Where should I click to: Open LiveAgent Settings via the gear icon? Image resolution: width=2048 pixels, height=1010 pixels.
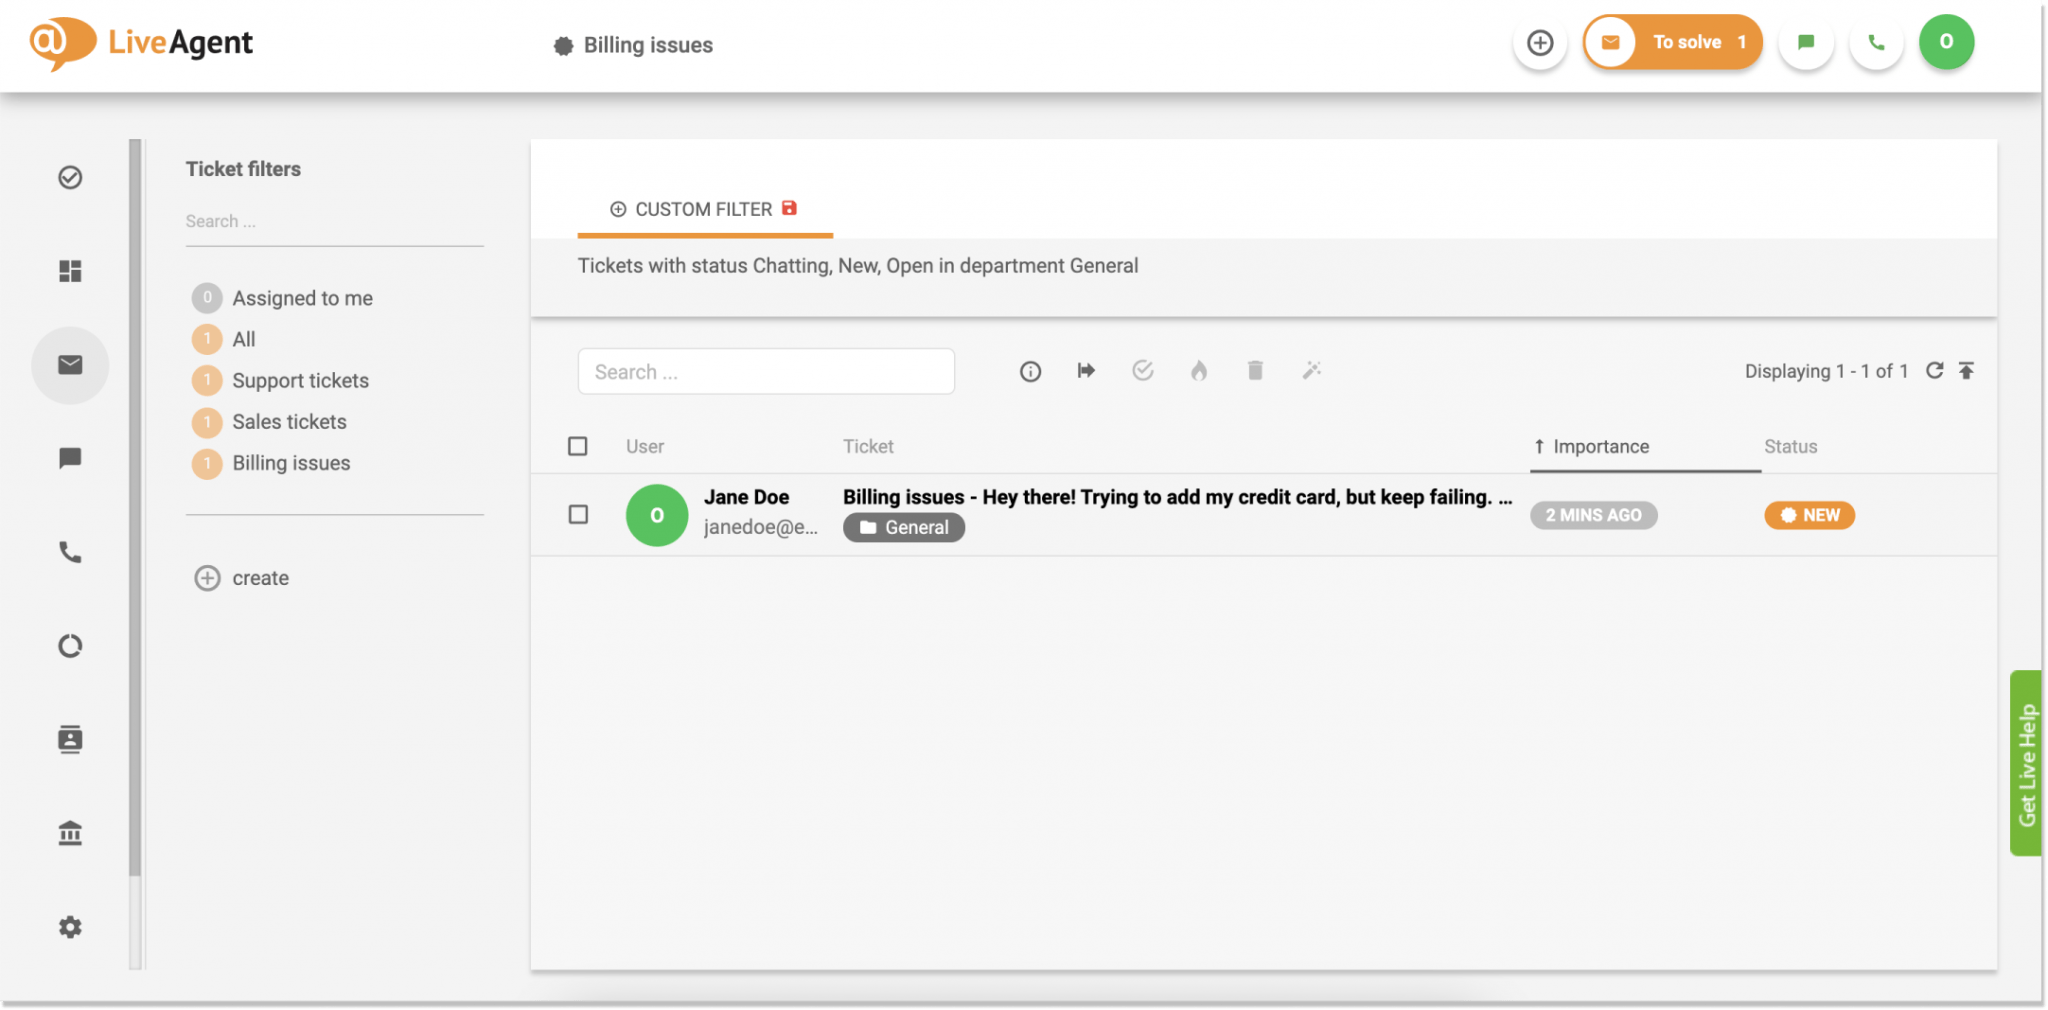[x=70, y=926]
